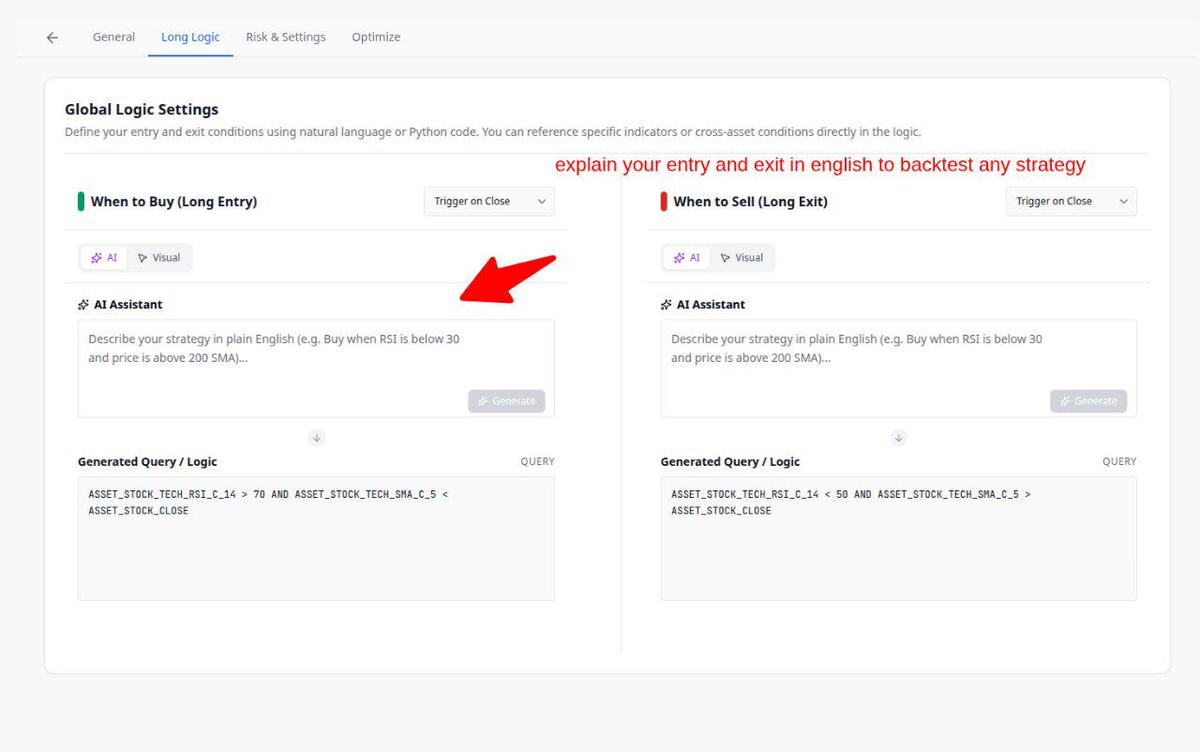Click the Global Logic Settings heading
The height and width of the screenshot is (752, 1200).
(x=141, y=109)
